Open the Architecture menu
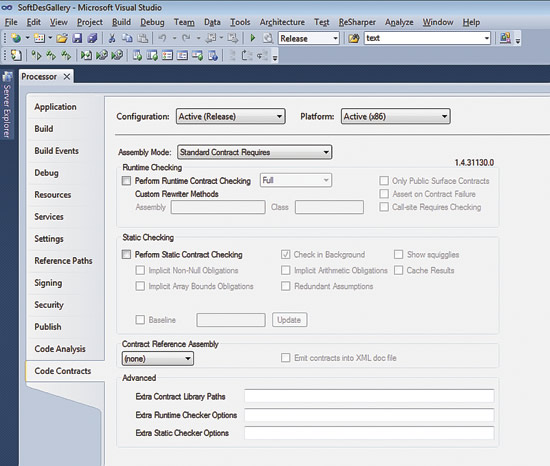 click(x=282, y=22)
